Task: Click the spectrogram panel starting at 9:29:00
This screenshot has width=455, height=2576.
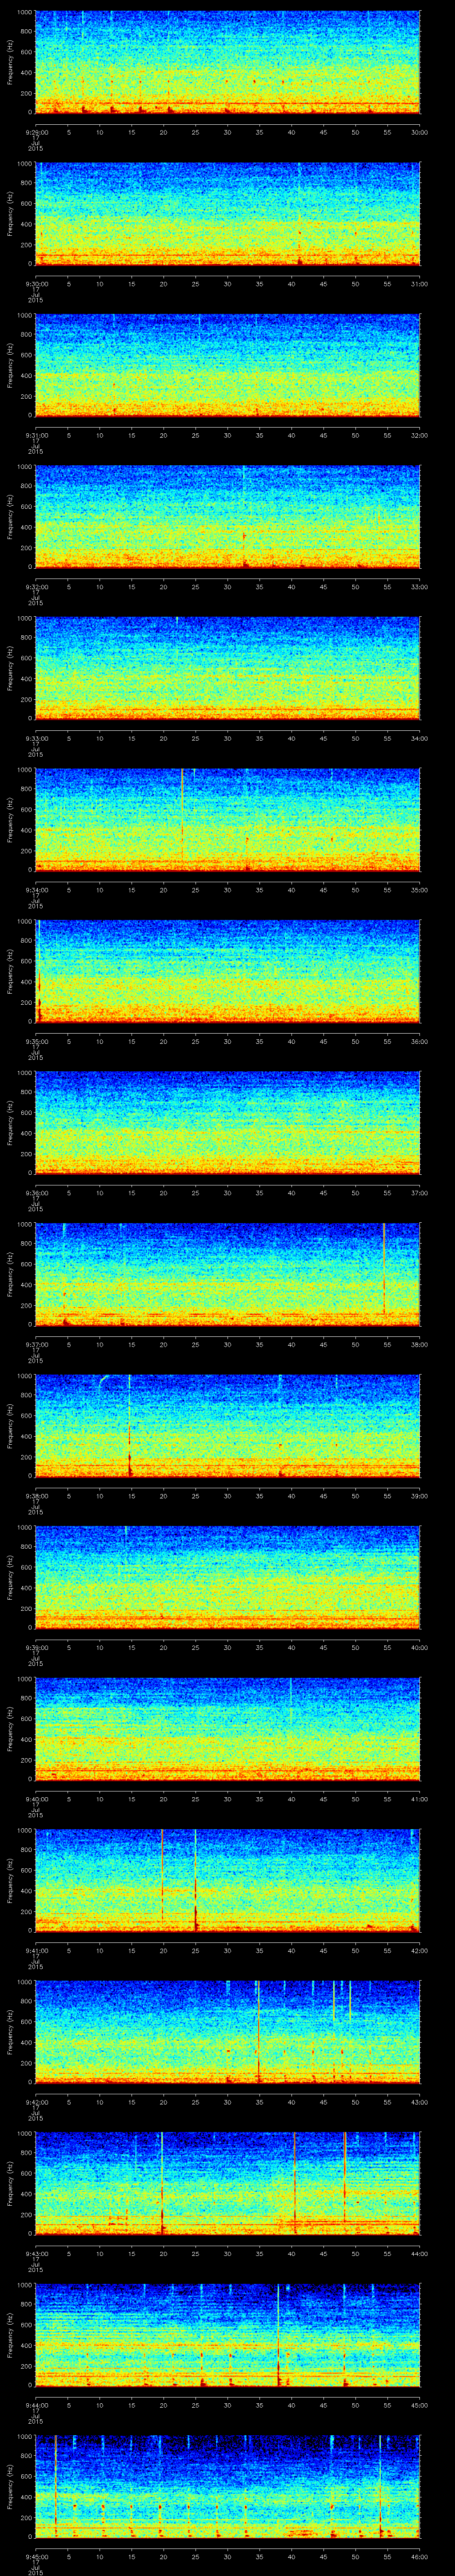Action: [227, 62]
